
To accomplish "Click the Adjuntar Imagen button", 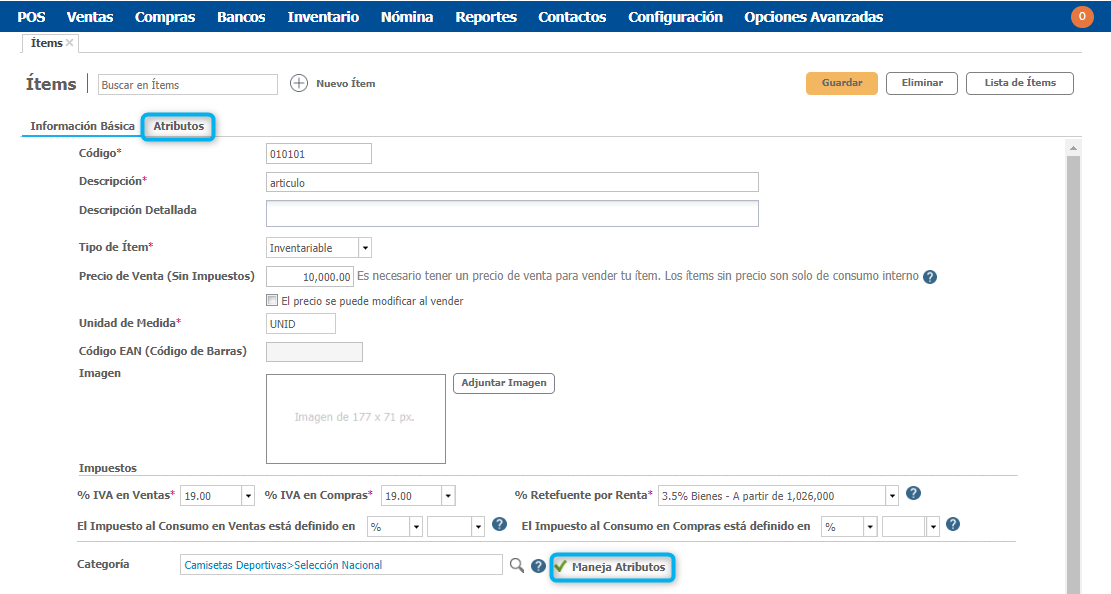I will coord(504,383).
